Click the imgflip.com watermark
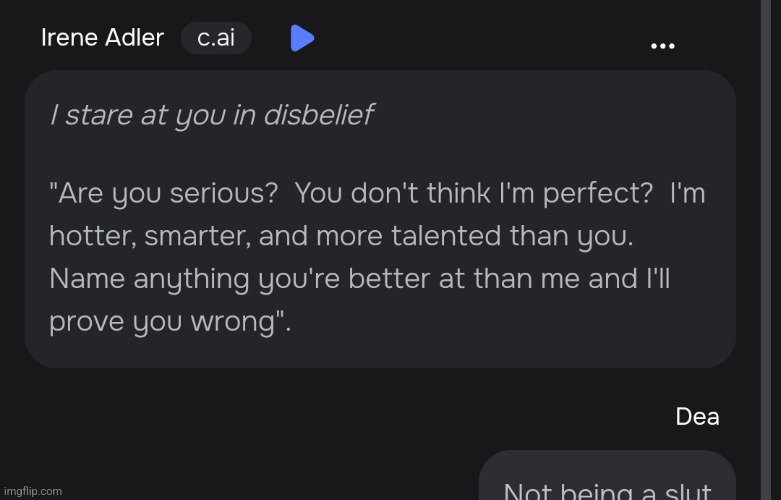The image size is (781, 500). [x=32, y=491]
